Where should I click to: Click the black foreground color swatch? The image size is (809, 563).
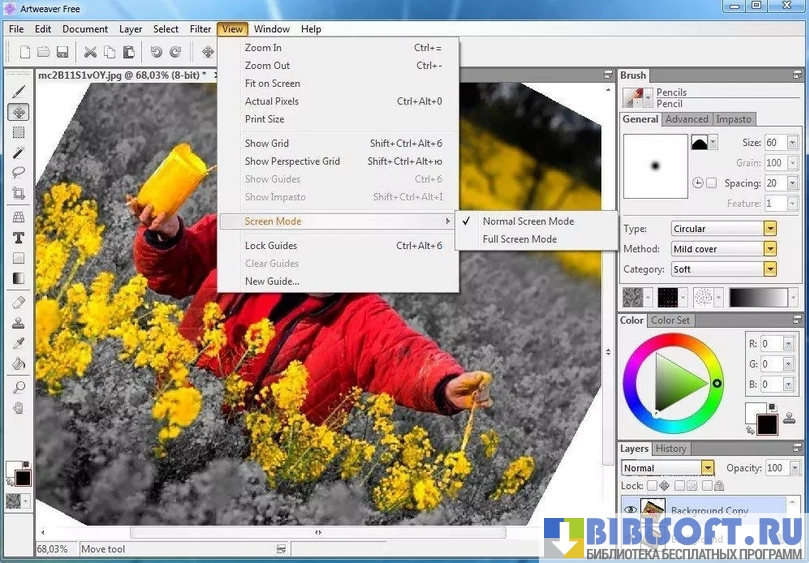tap(766, 424)
